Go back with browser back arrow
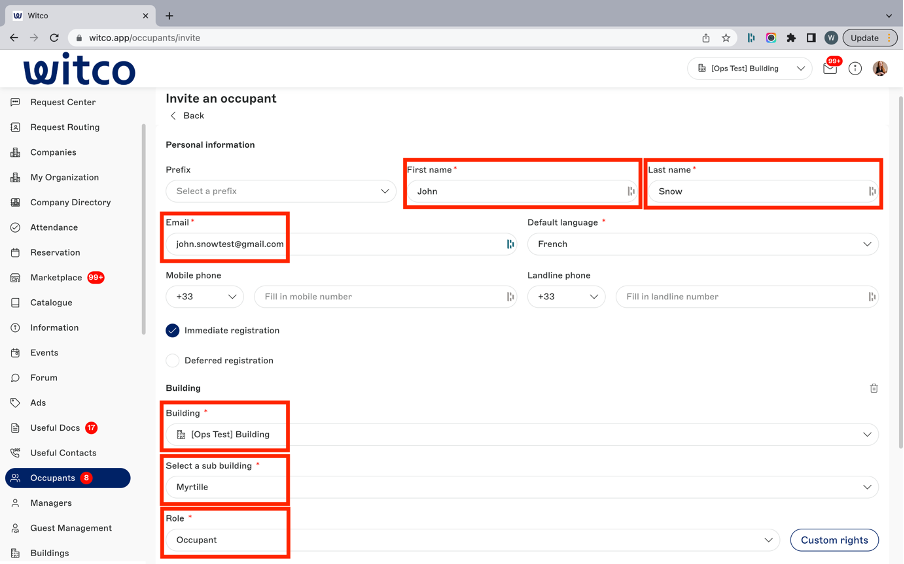 (14, 38)
